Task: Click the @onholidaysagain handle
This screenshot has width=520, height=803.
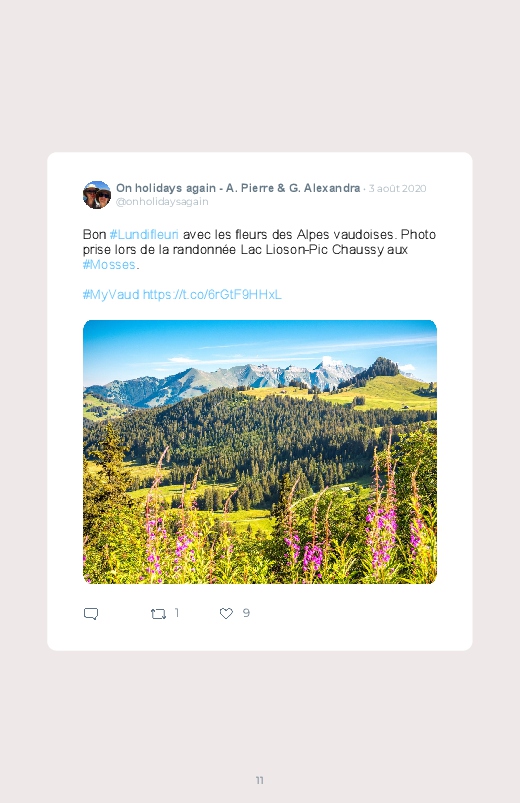Action: 162,202
